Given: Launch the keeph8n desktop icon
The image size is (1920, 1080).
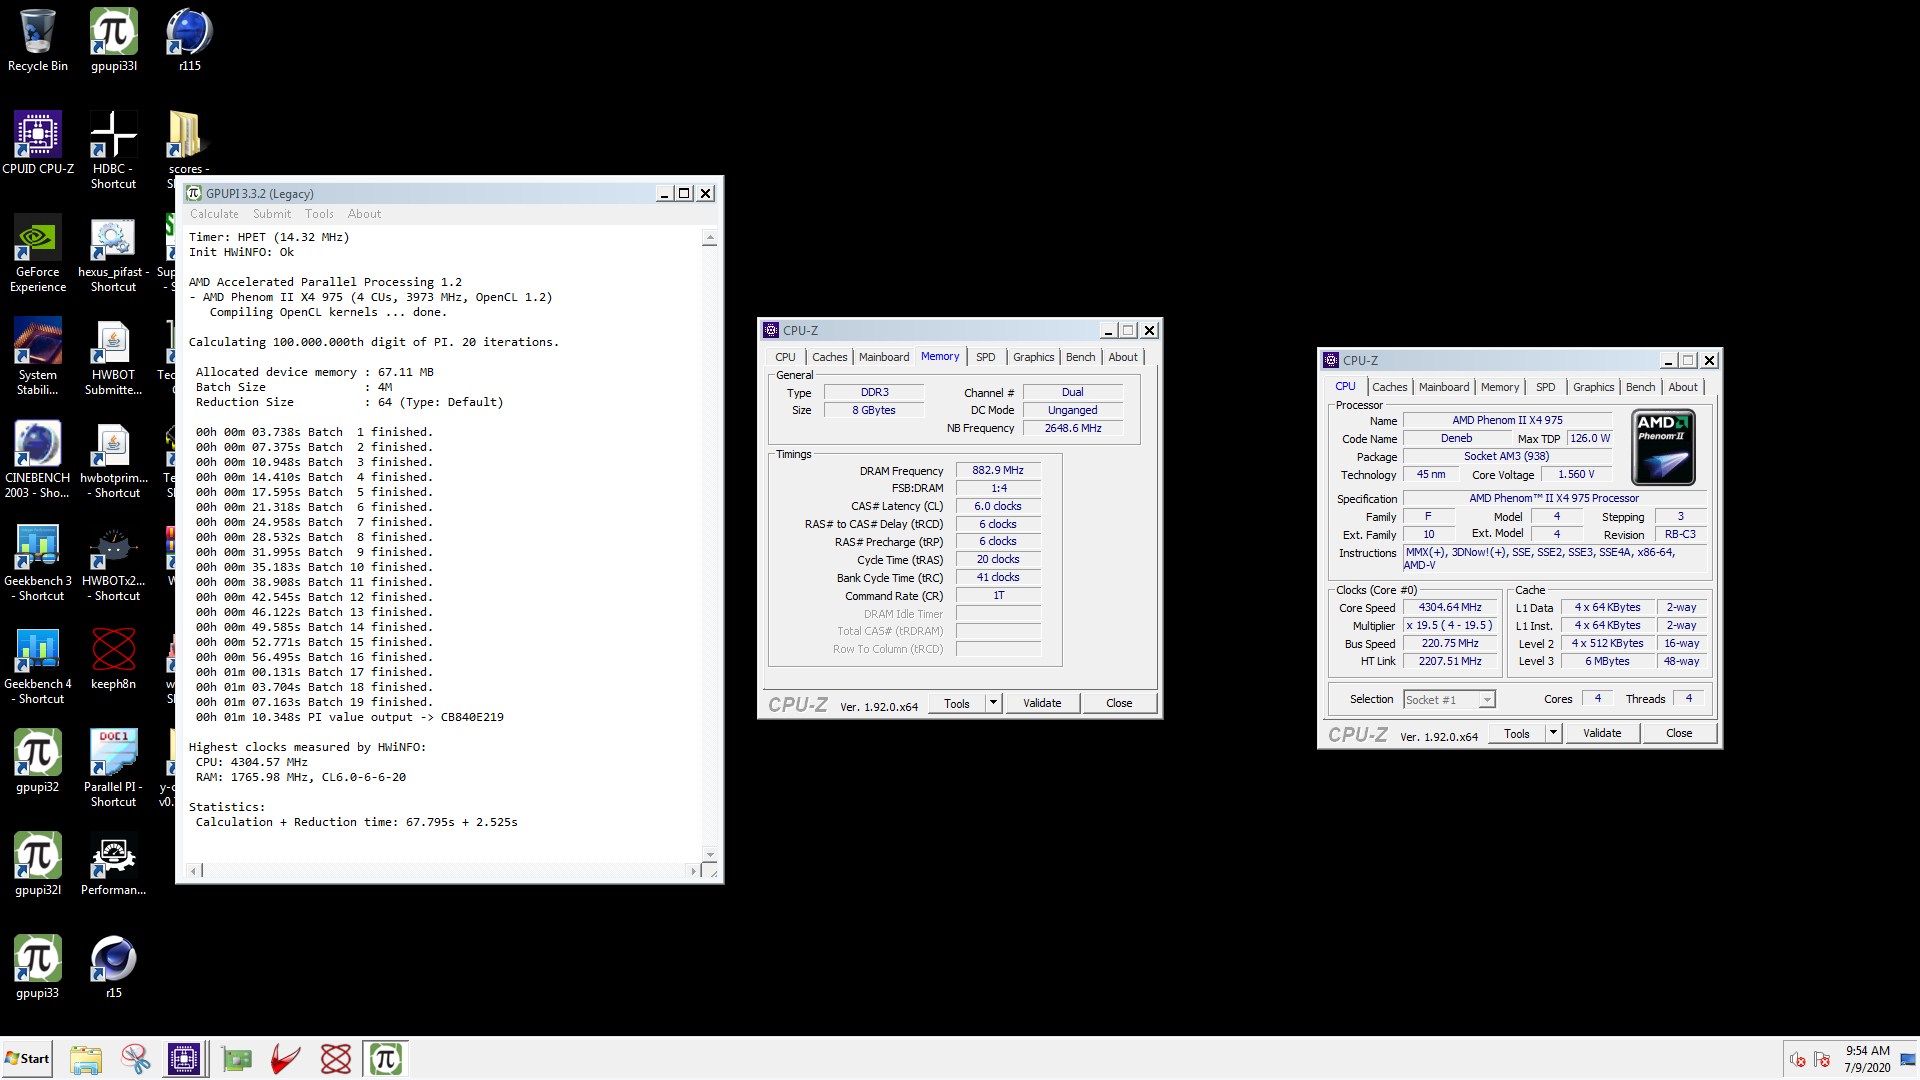Looking at the screenshot, I should pos(113,658).
